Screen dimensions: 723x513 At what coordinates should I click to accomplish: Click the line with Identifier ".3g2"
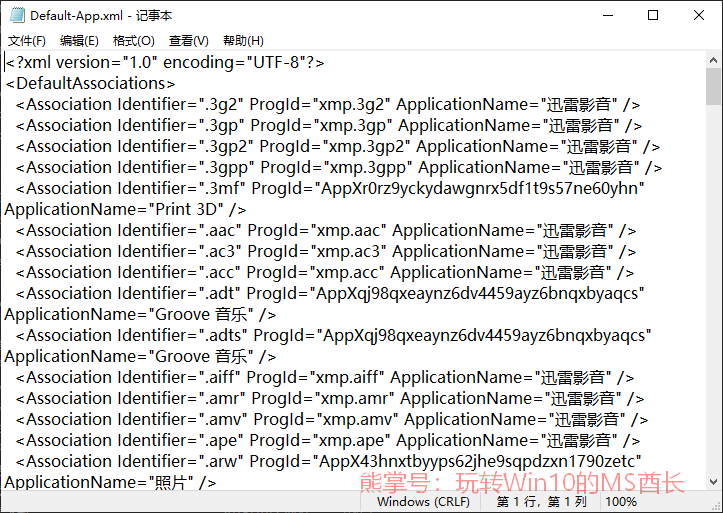coord(328,105)
